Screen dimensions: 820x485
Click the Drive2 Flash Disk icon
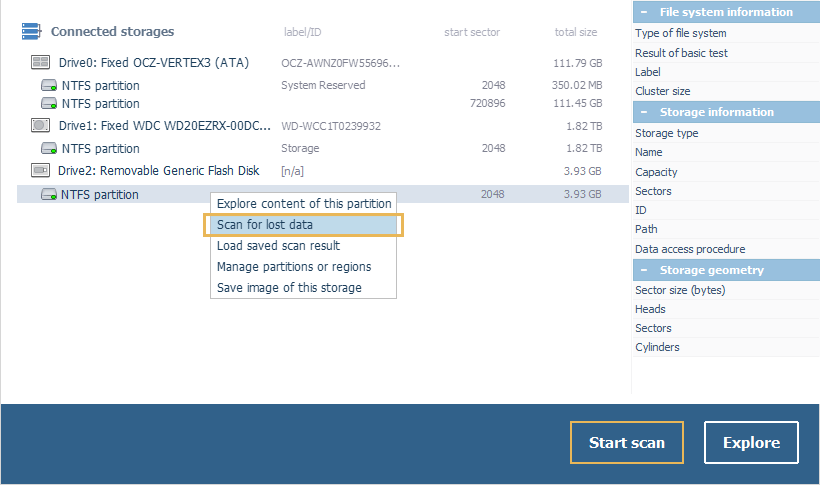tap(41, 171)
